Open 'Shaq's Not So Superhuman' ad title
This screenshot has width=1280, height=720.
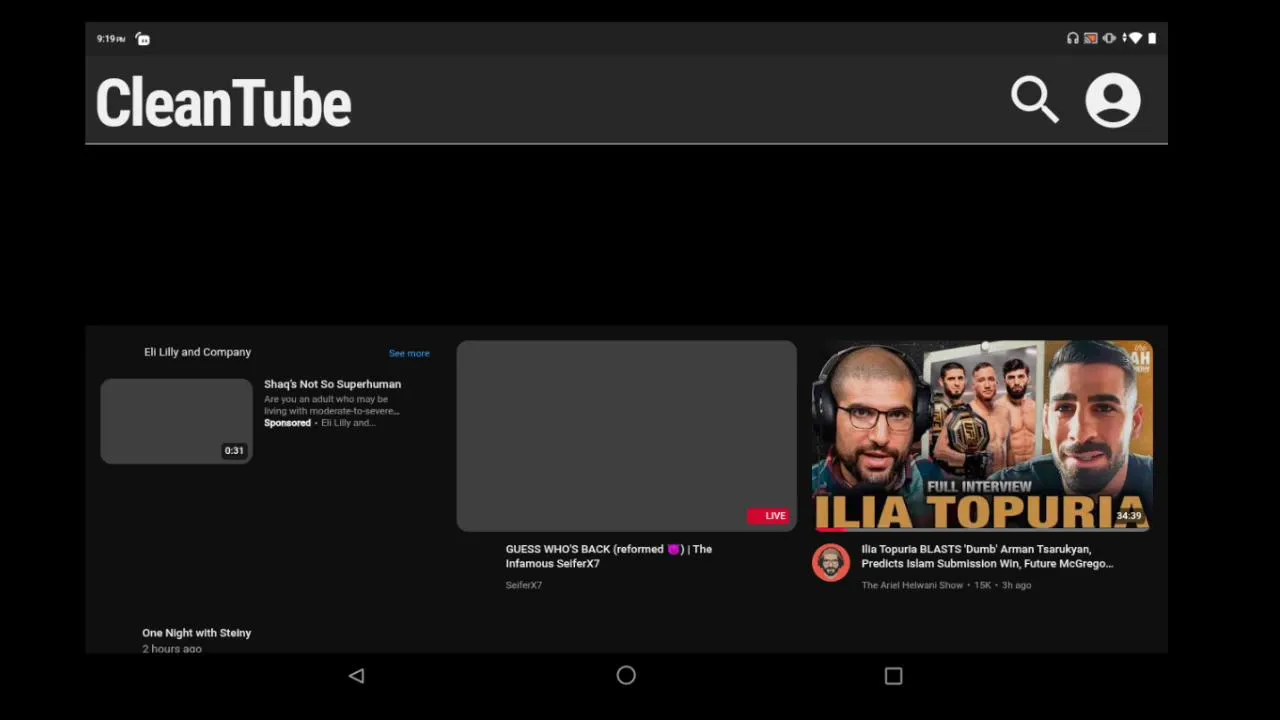332,384
